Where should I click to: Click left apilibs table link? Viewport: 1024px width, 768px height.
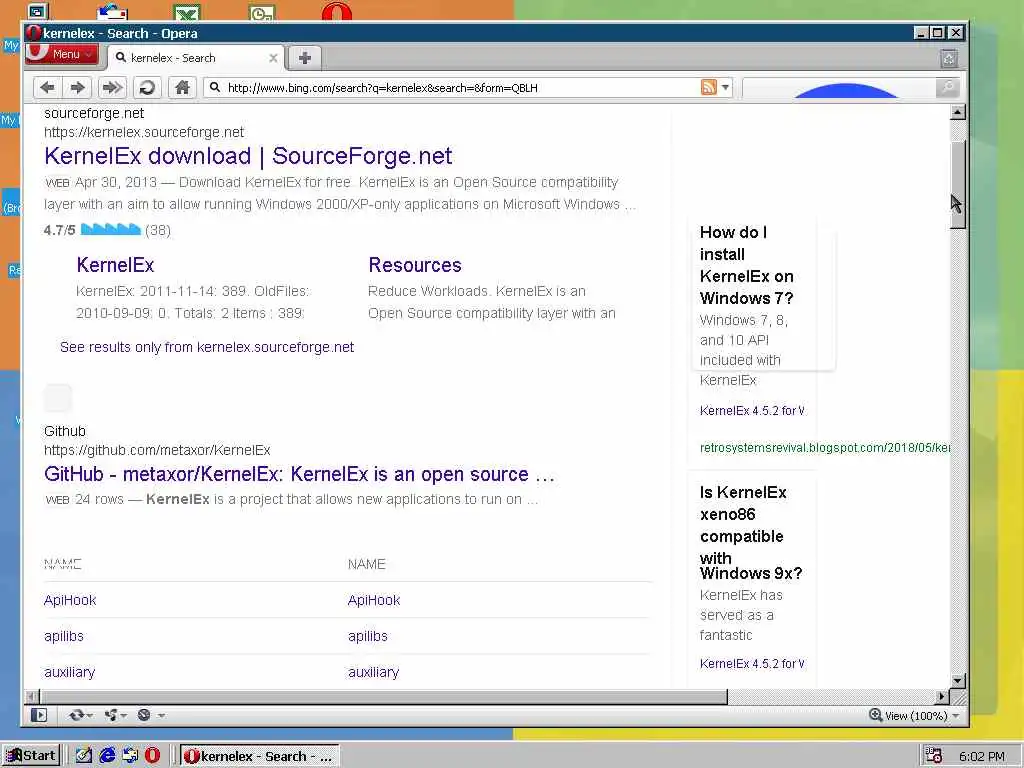(63, 636)
